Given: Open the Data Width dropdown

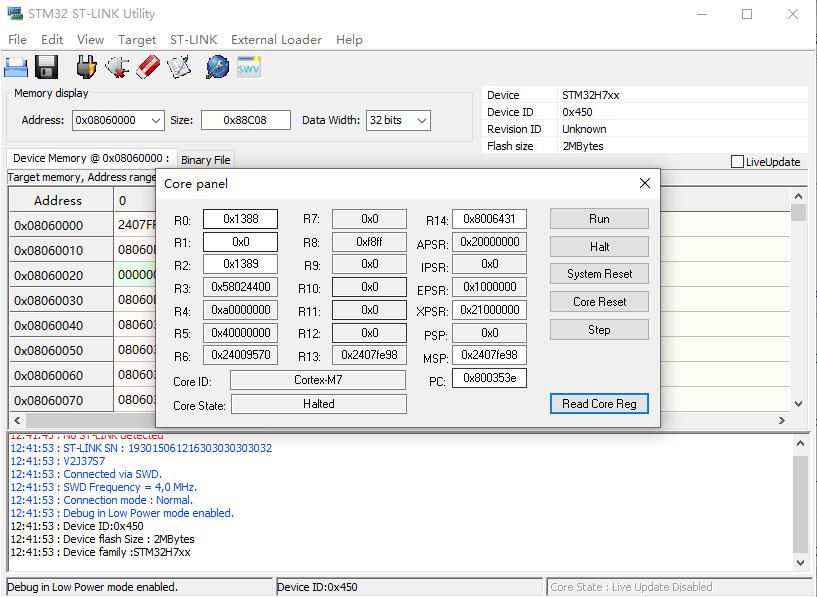Looking at the screenshot, I should [x=423, y=120].
